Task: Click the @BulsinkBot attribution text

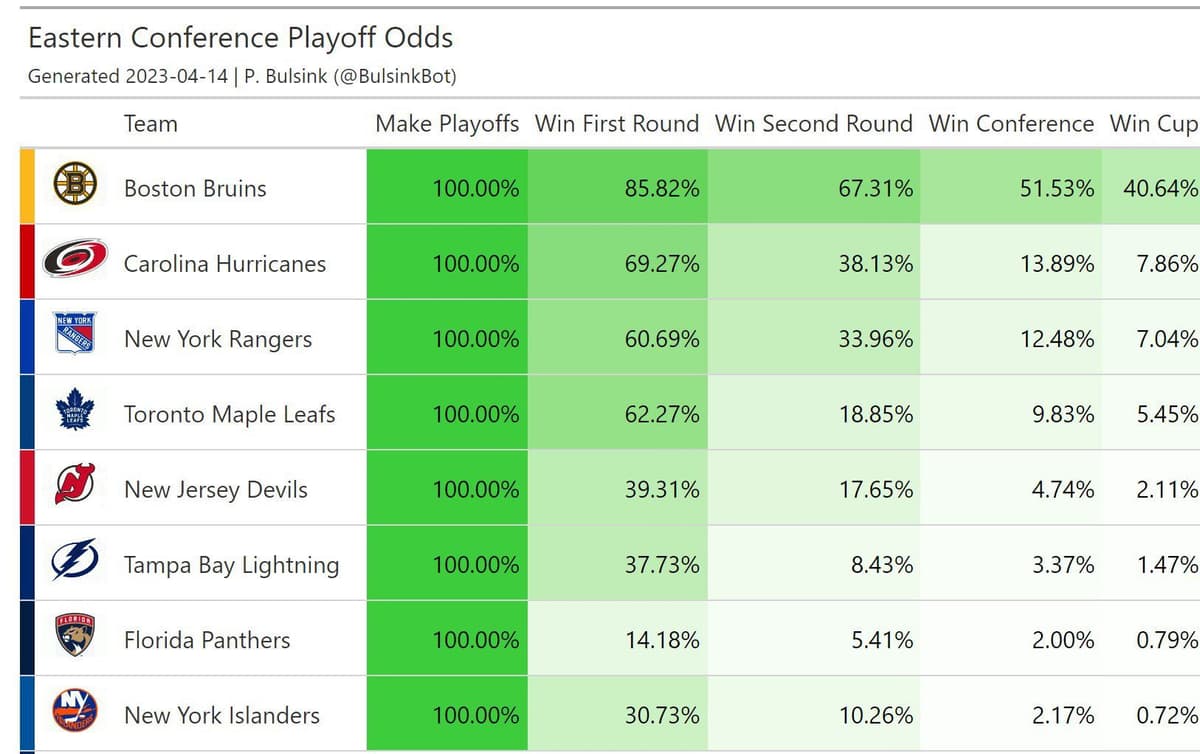Action: (x=400, y=76)
